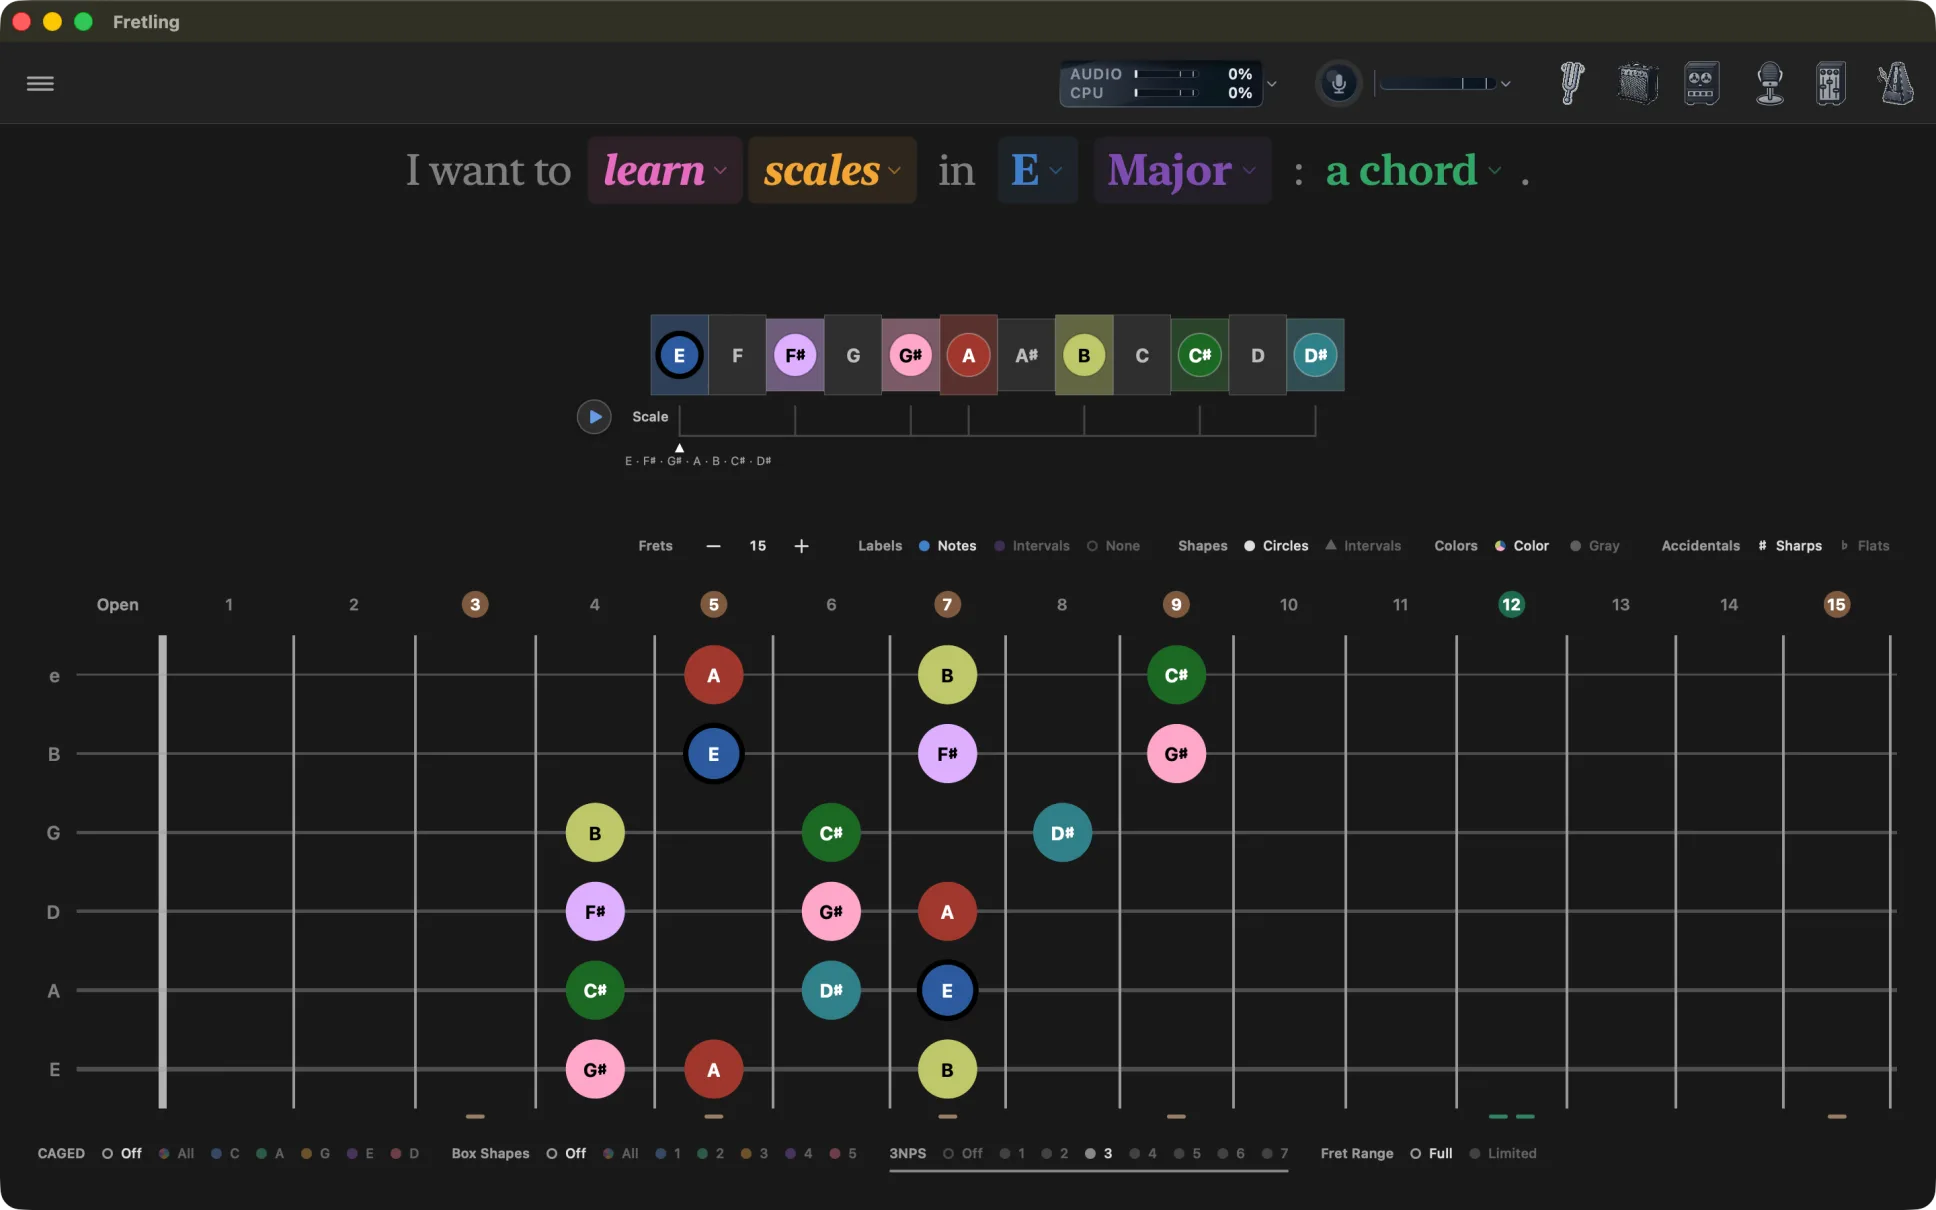
Task: Open the 'scales' dropdown
Action: coord(832,171)
